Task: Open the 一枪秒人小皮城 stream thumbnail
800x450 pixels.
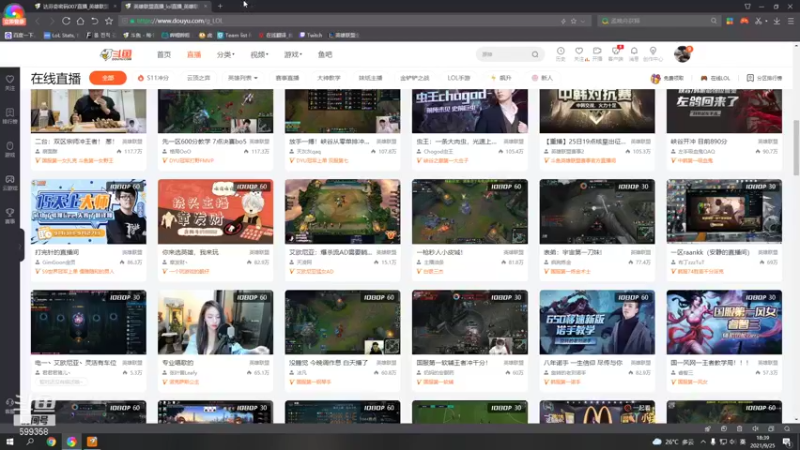Action: [470, 212]
